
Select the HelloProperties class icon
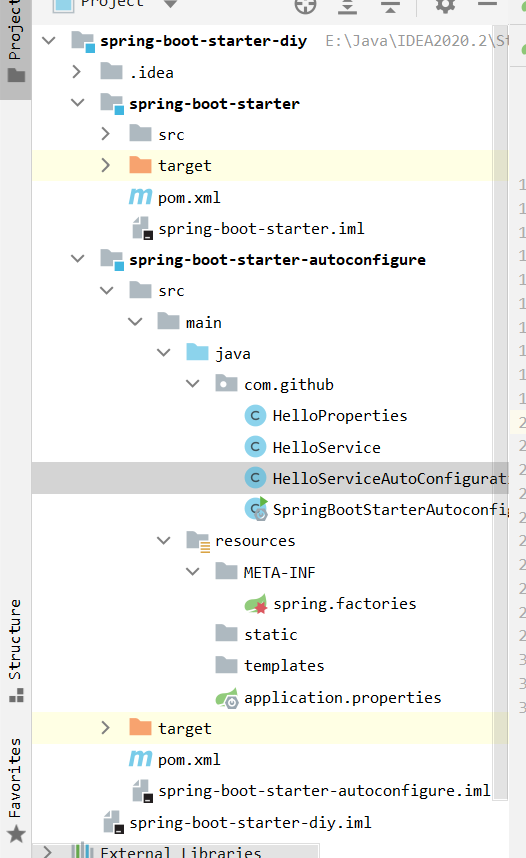[x=255, y=416]
